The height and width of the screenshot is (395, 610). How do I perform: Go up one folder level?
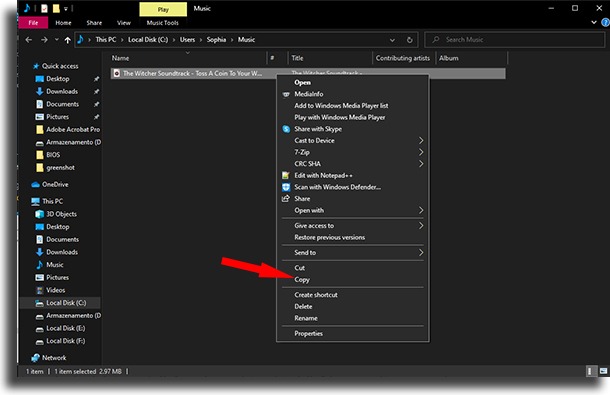pos(67,40)
